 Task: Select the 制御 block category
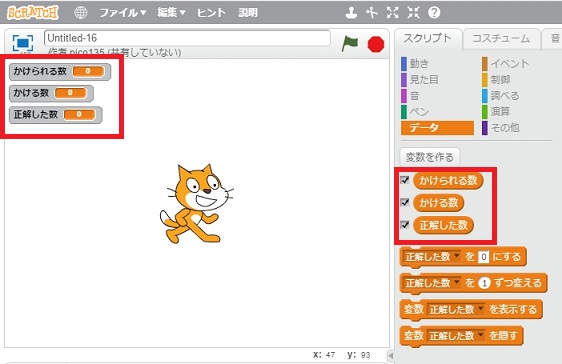496,80
